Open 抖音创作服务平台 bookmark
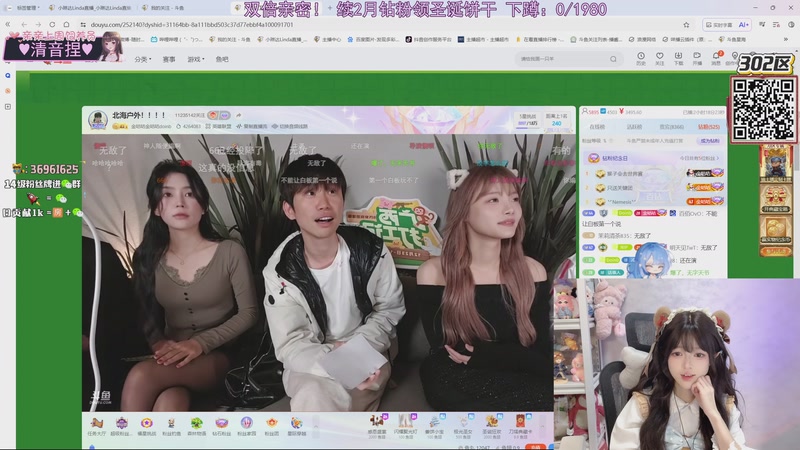This screenshot has height=450, width=800. [x=429, y=39]
